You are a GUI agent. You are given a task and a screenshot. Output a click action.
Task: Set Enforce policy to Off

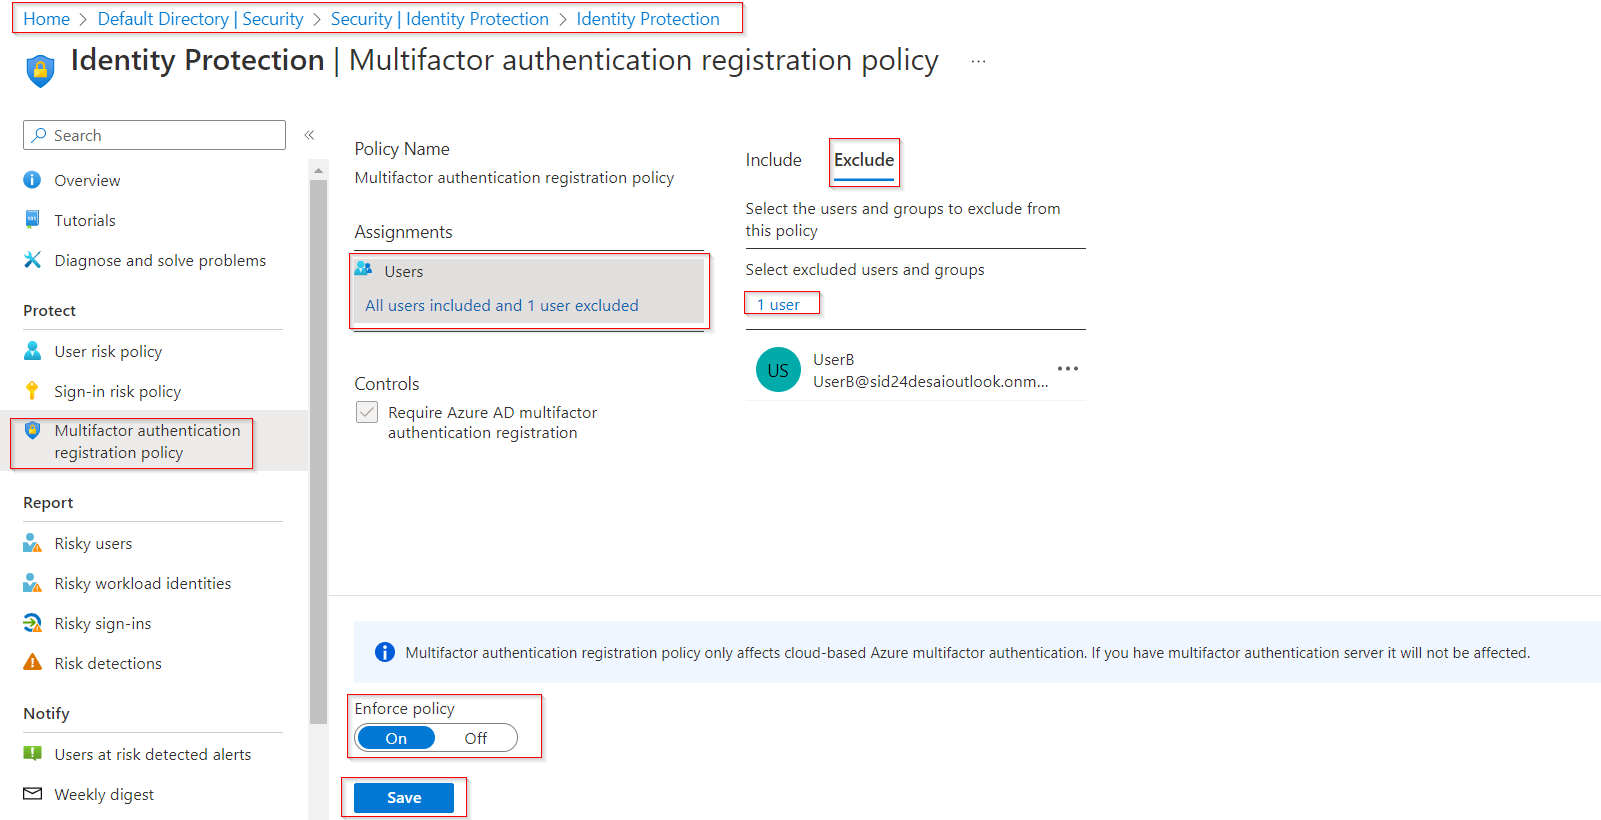476,738
